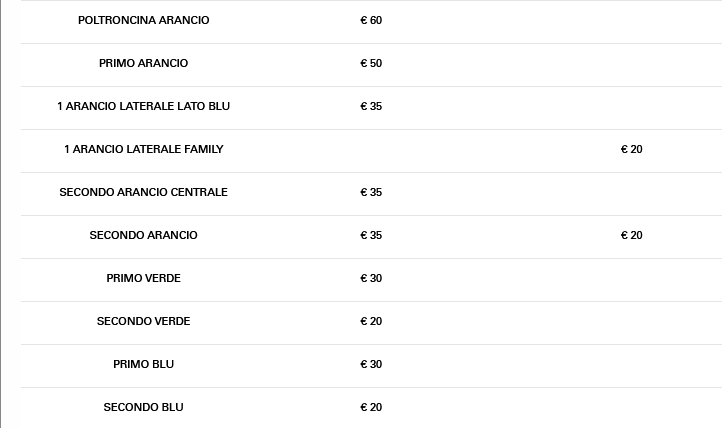Click the € 30 price for Primo Verde
Screen dimensions: 722x428
point(371,278)
